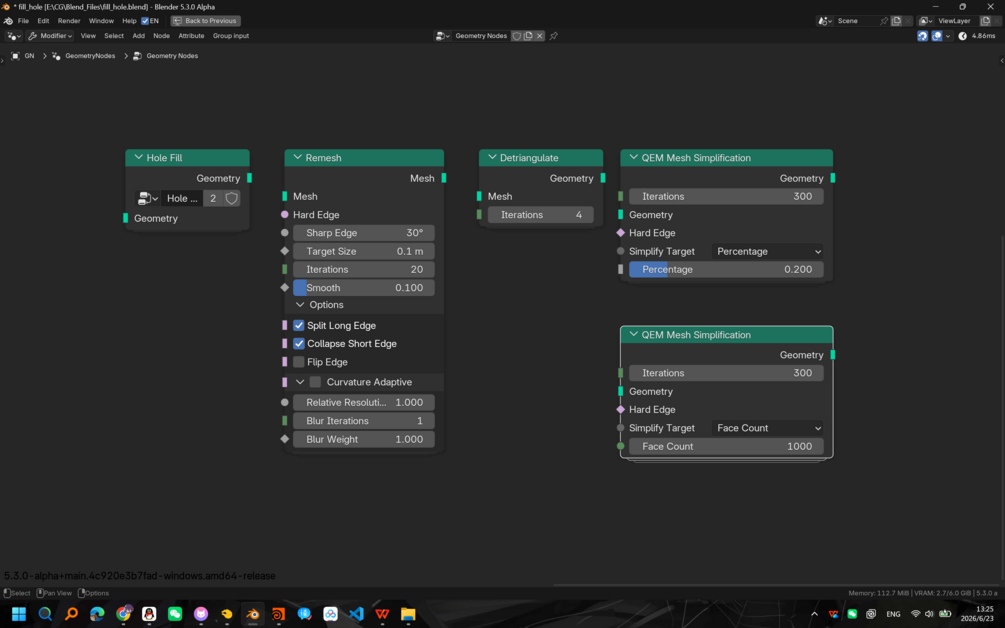This screenshot has height=628, width=1005.
Task: Open the Attribute menu
Action: pos(191,36)
